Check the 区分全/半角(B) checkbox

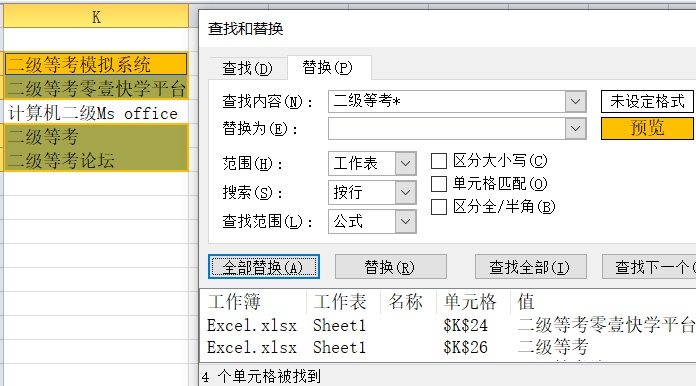(x=439, y=207)
